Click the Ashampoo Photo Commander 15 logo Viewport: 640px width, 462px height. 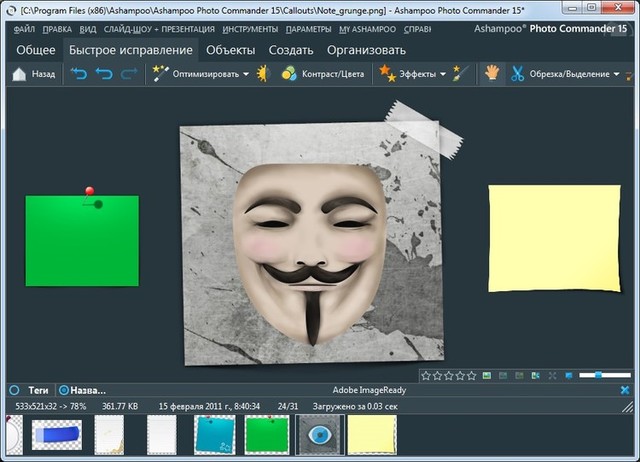550,29
